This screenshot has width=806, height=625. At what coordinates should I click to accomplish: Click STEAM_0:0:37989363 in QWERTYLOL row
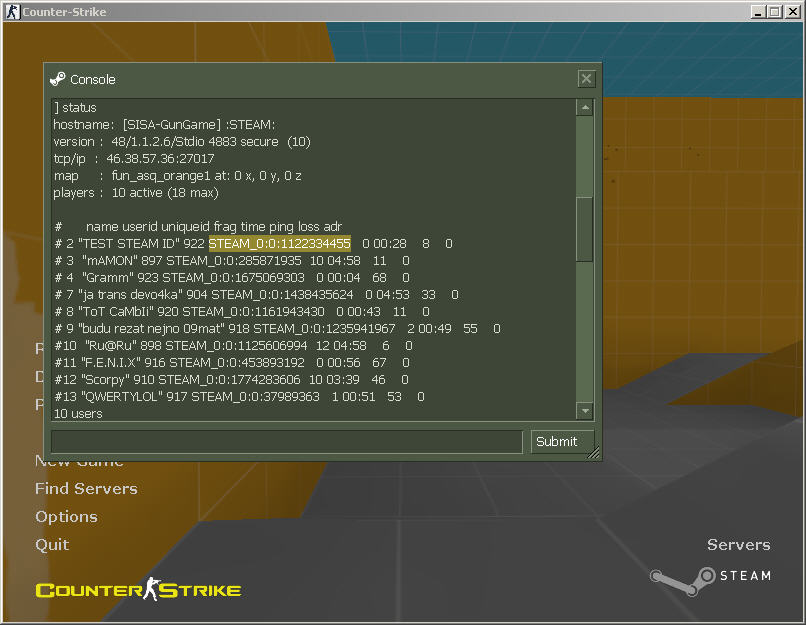[x=255, y=396]
